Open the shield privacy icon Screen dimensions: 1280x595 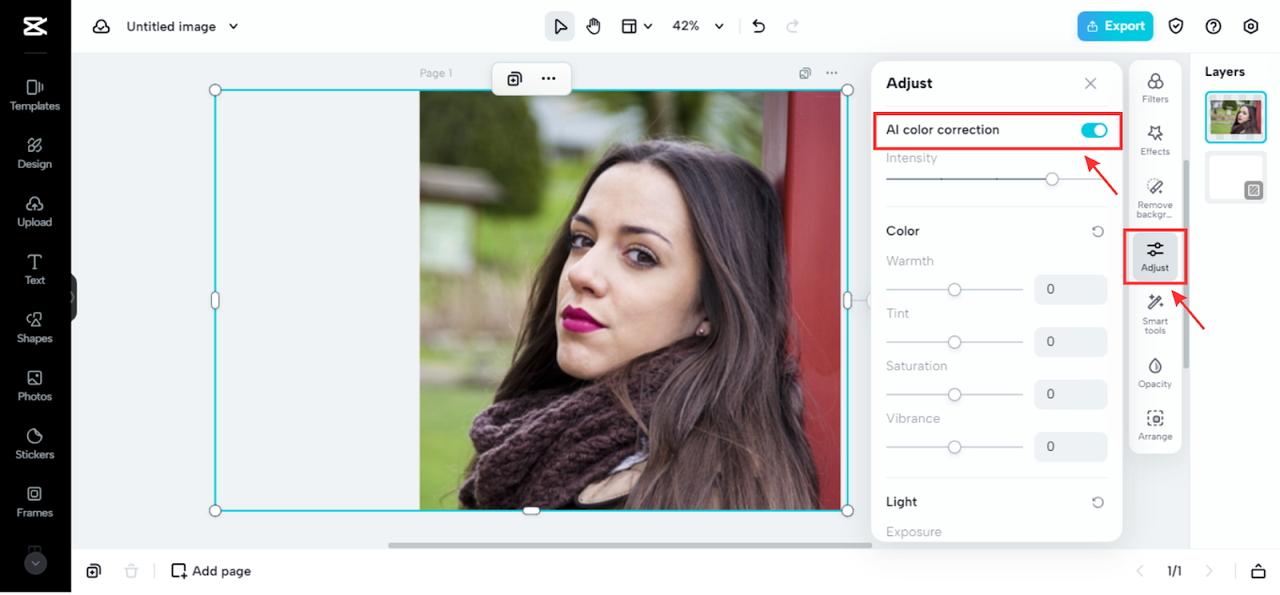click(1177, 27)
